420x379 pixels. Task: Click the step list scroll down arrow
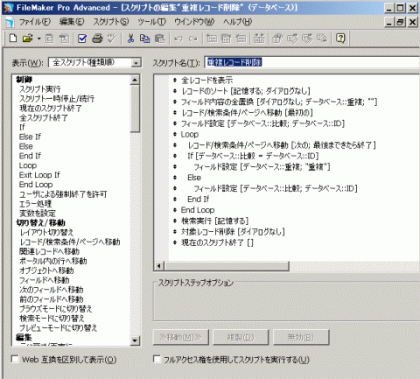coord(135,341)
